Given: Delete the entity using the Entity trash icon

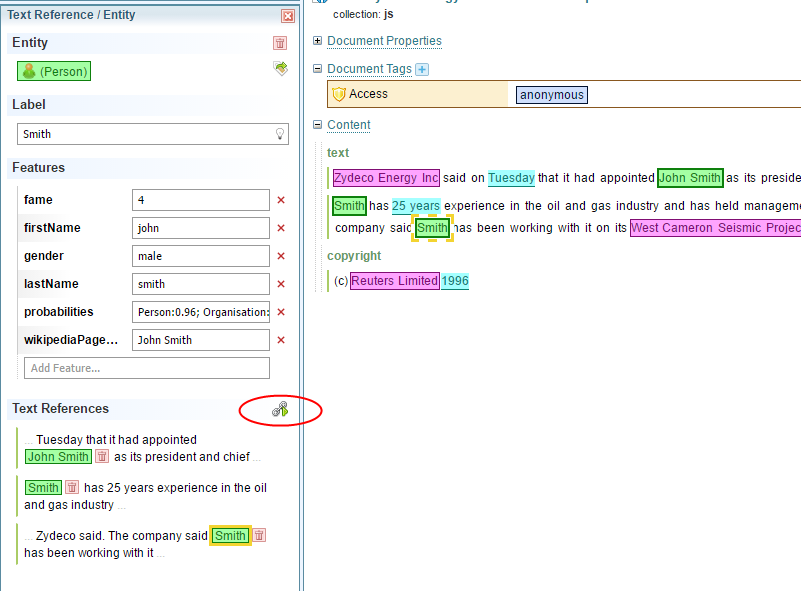Looking at the screenshot, I should [280, 43].
